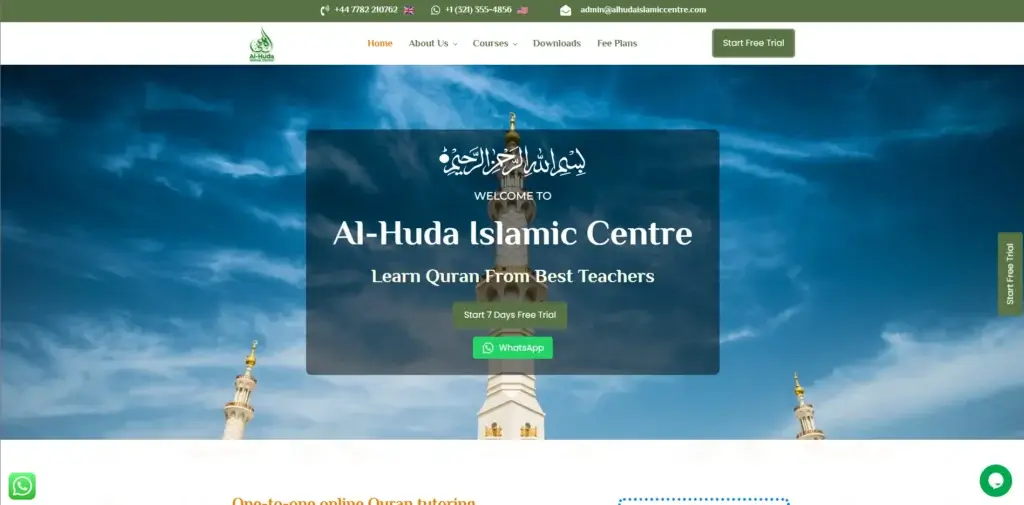Screen dimensions: 1024x505
Task: Email admin@alhudaislamiccentre.com
Action: coord(643,10)
